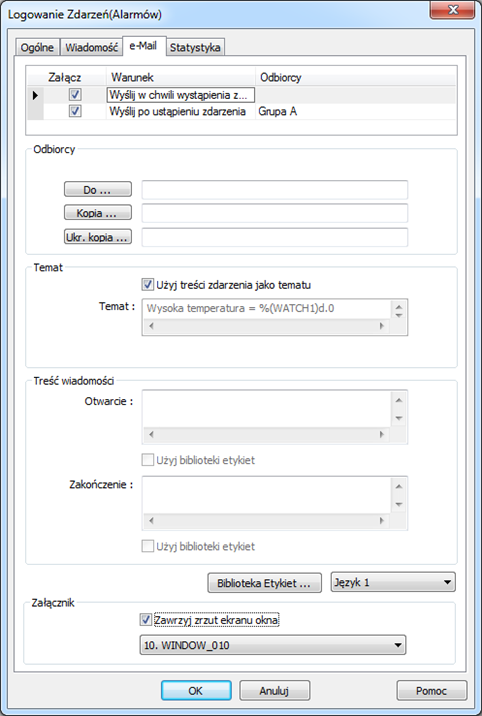Click Otwarcie field scroll up arrow
This screenshot has height=716, width=482.
coord(399,400)
